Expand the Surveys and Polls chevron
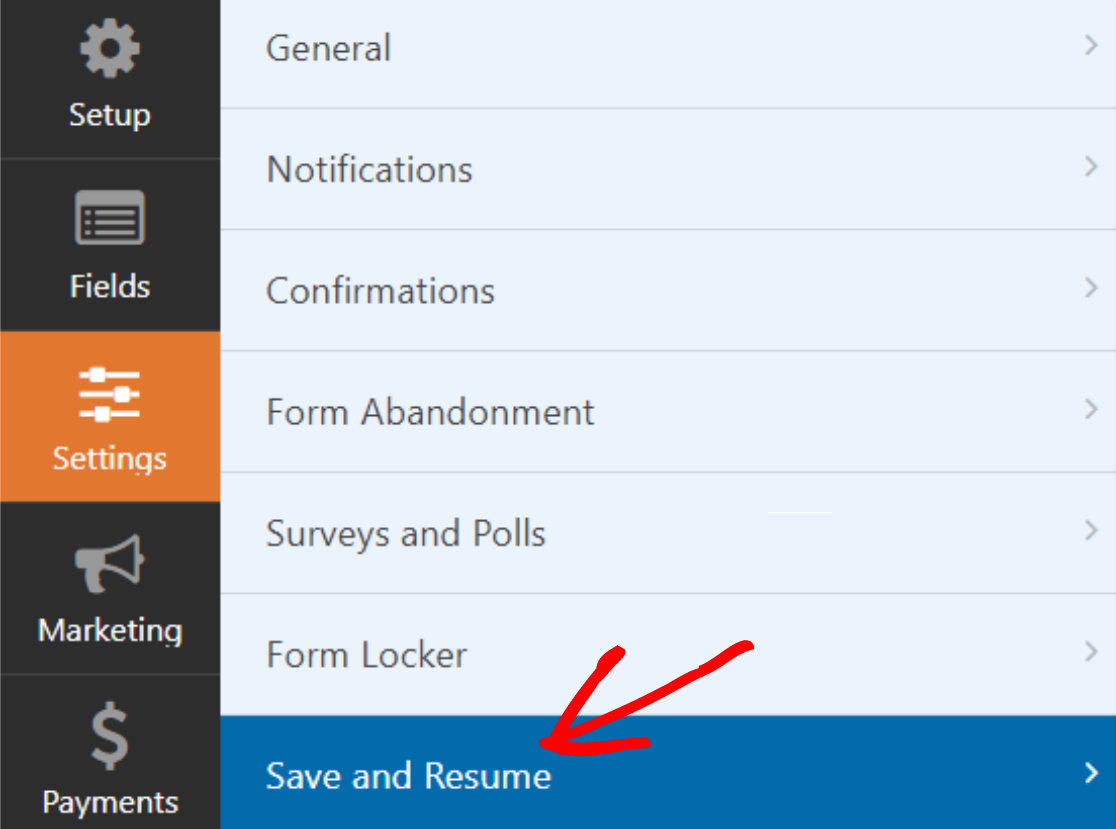This screenshot has height=829, width=1116. [1091, 531]
